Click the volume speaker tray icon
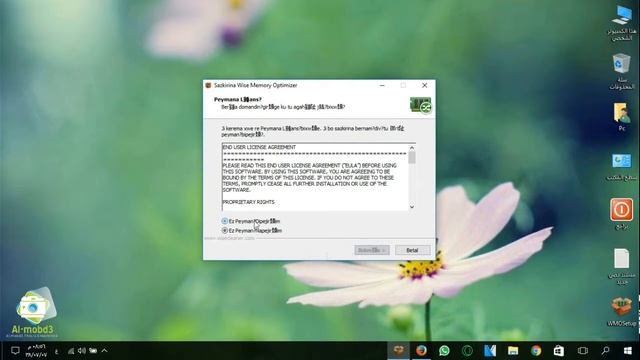Viewport: 640px width, 360px height. [82, 351]
